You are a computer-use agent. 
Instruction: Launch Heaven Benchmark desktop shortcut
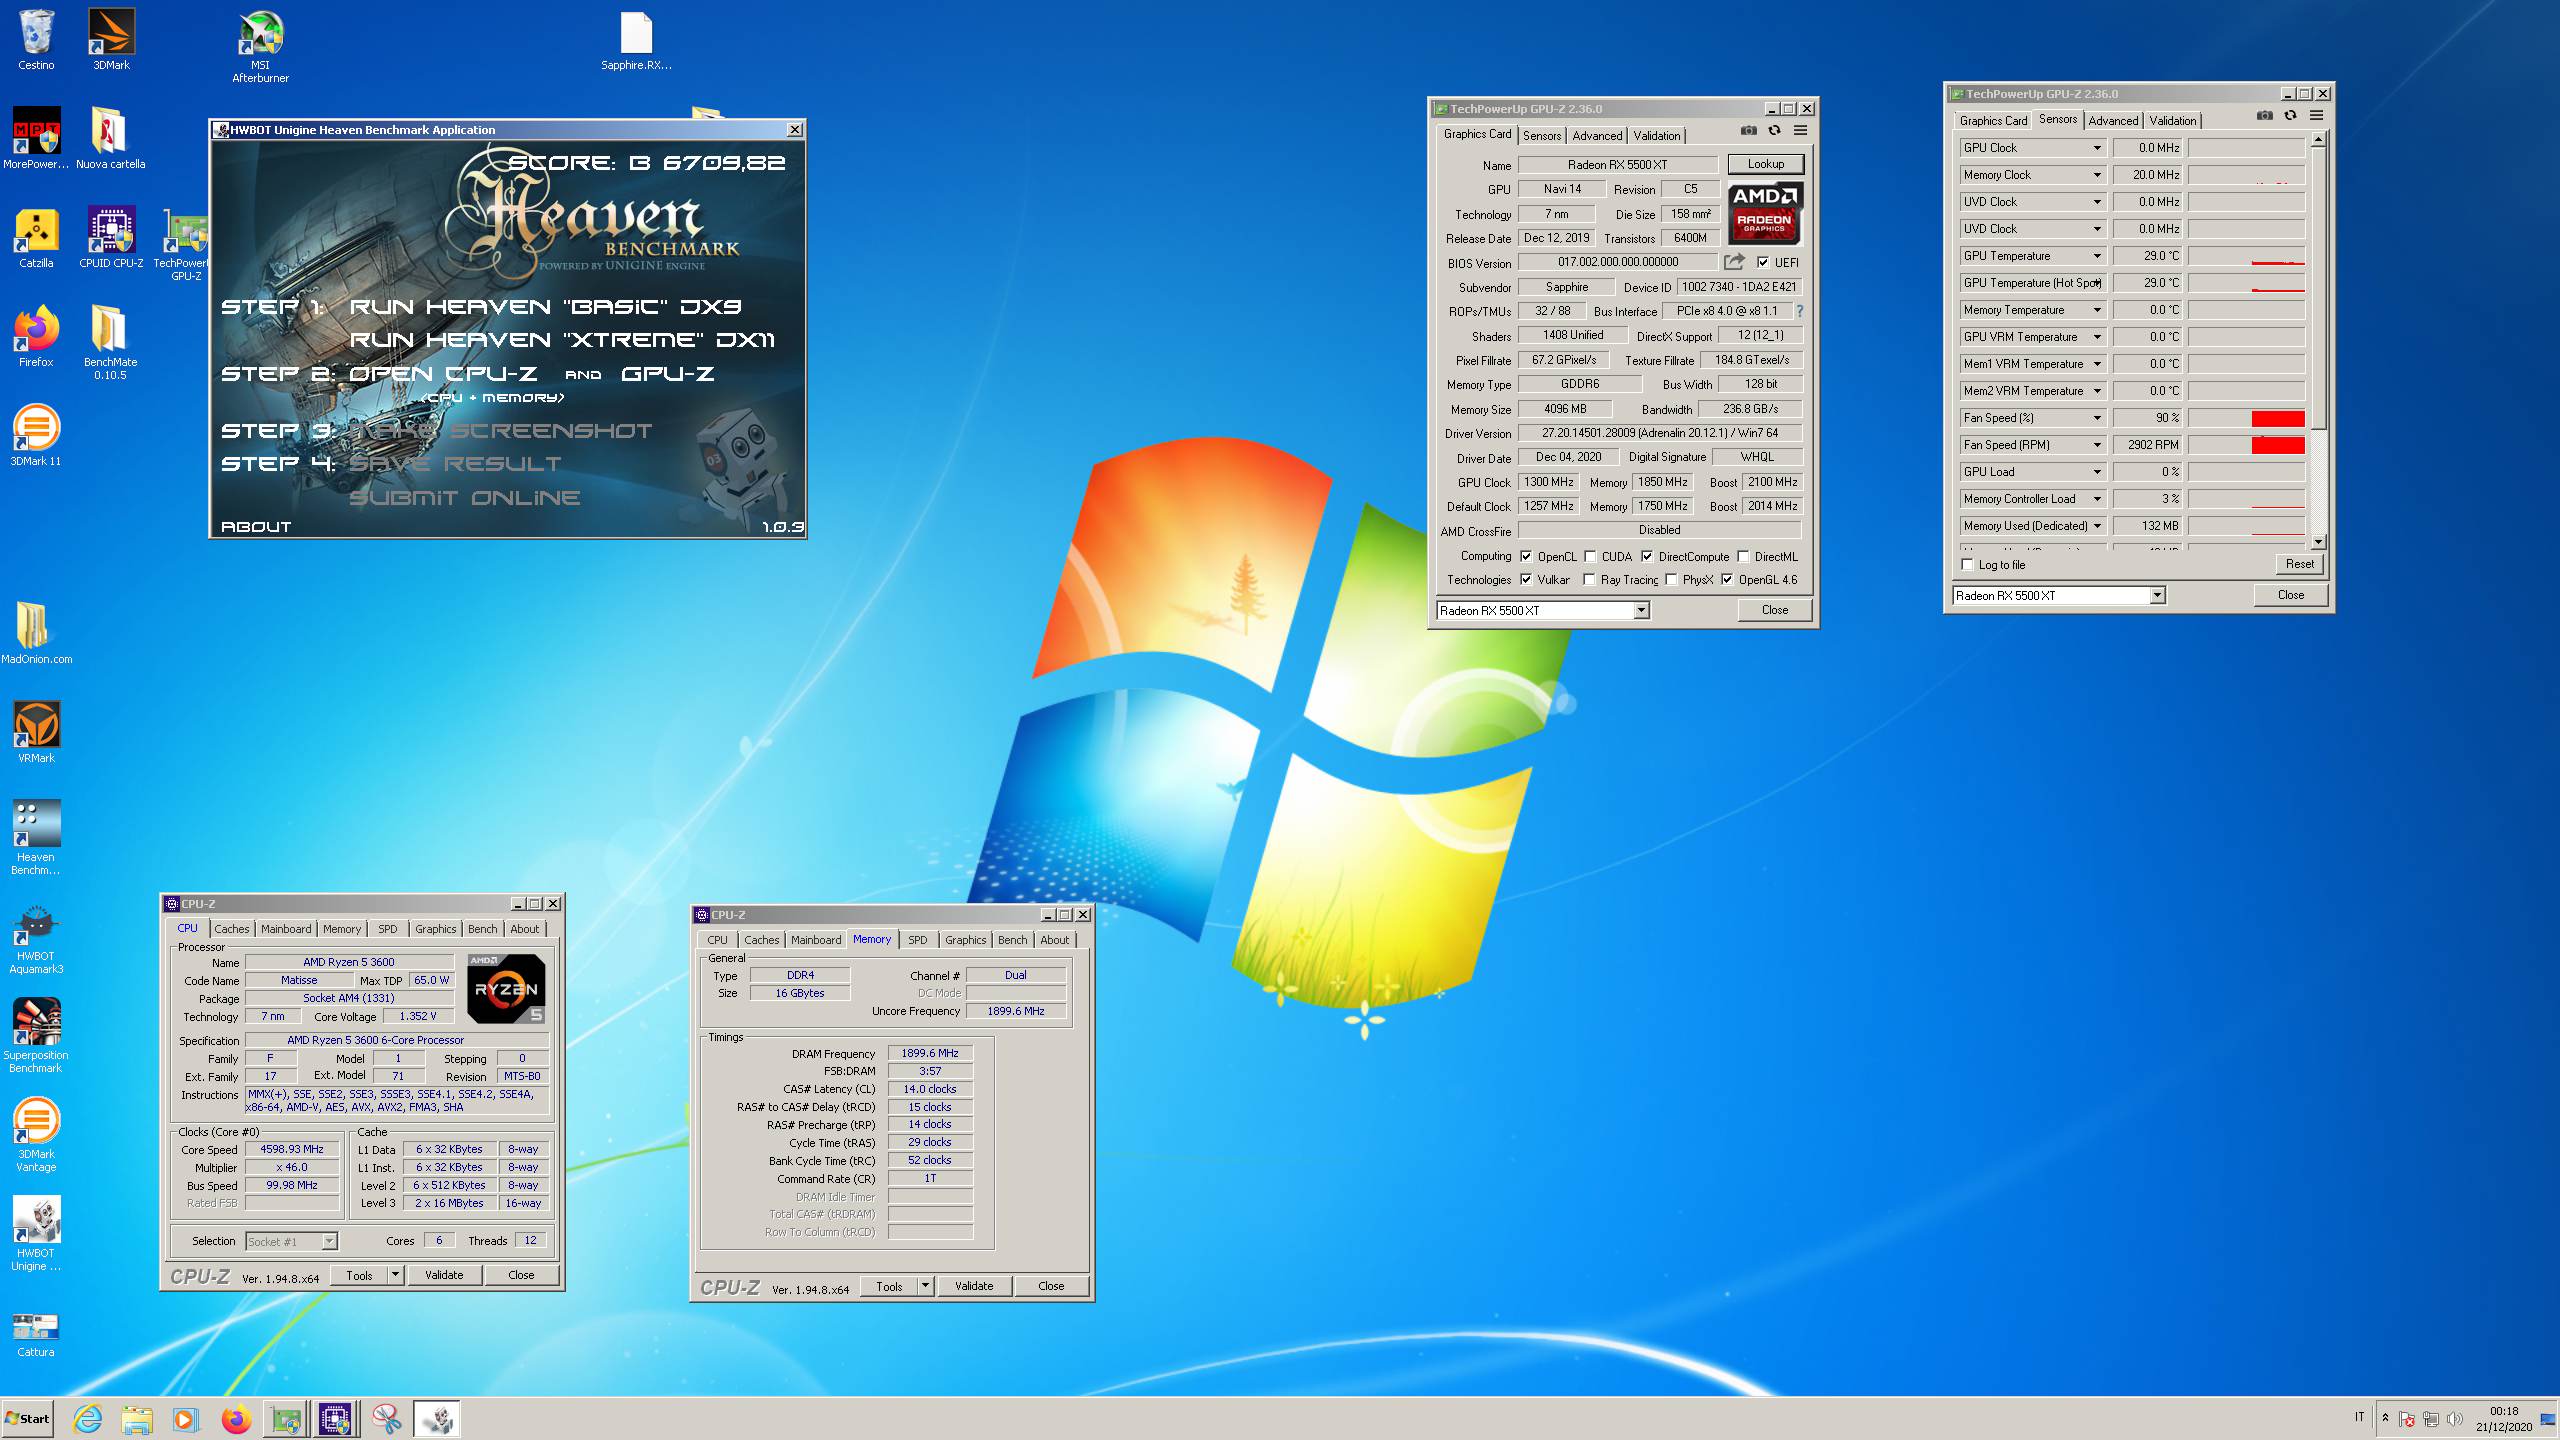(36, 838)
